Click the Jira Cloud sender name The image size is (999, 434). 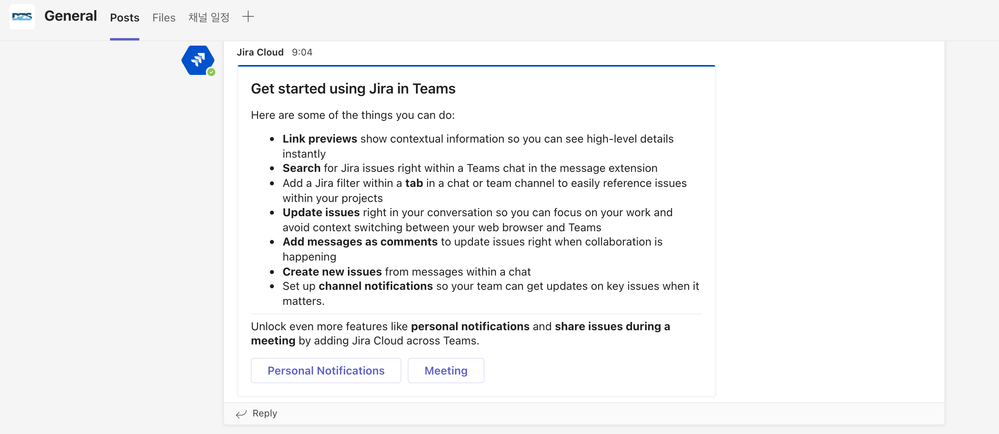point(260,52)
